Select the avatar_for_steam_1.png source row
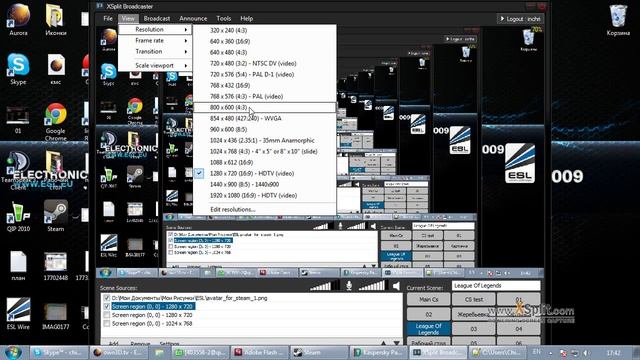This screenshot has height=360, width=640. click(x=189, y=298)
